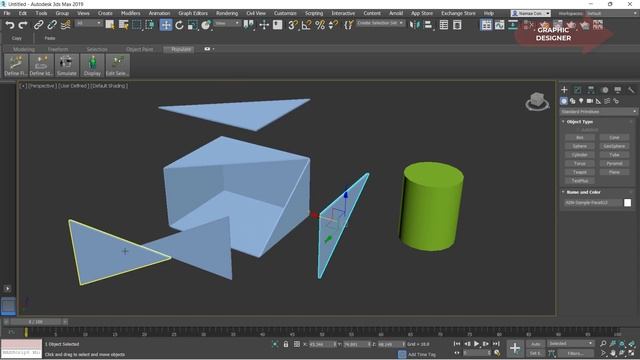Open the Rendering menu
The image size is (640, 360).
(227, 13)
